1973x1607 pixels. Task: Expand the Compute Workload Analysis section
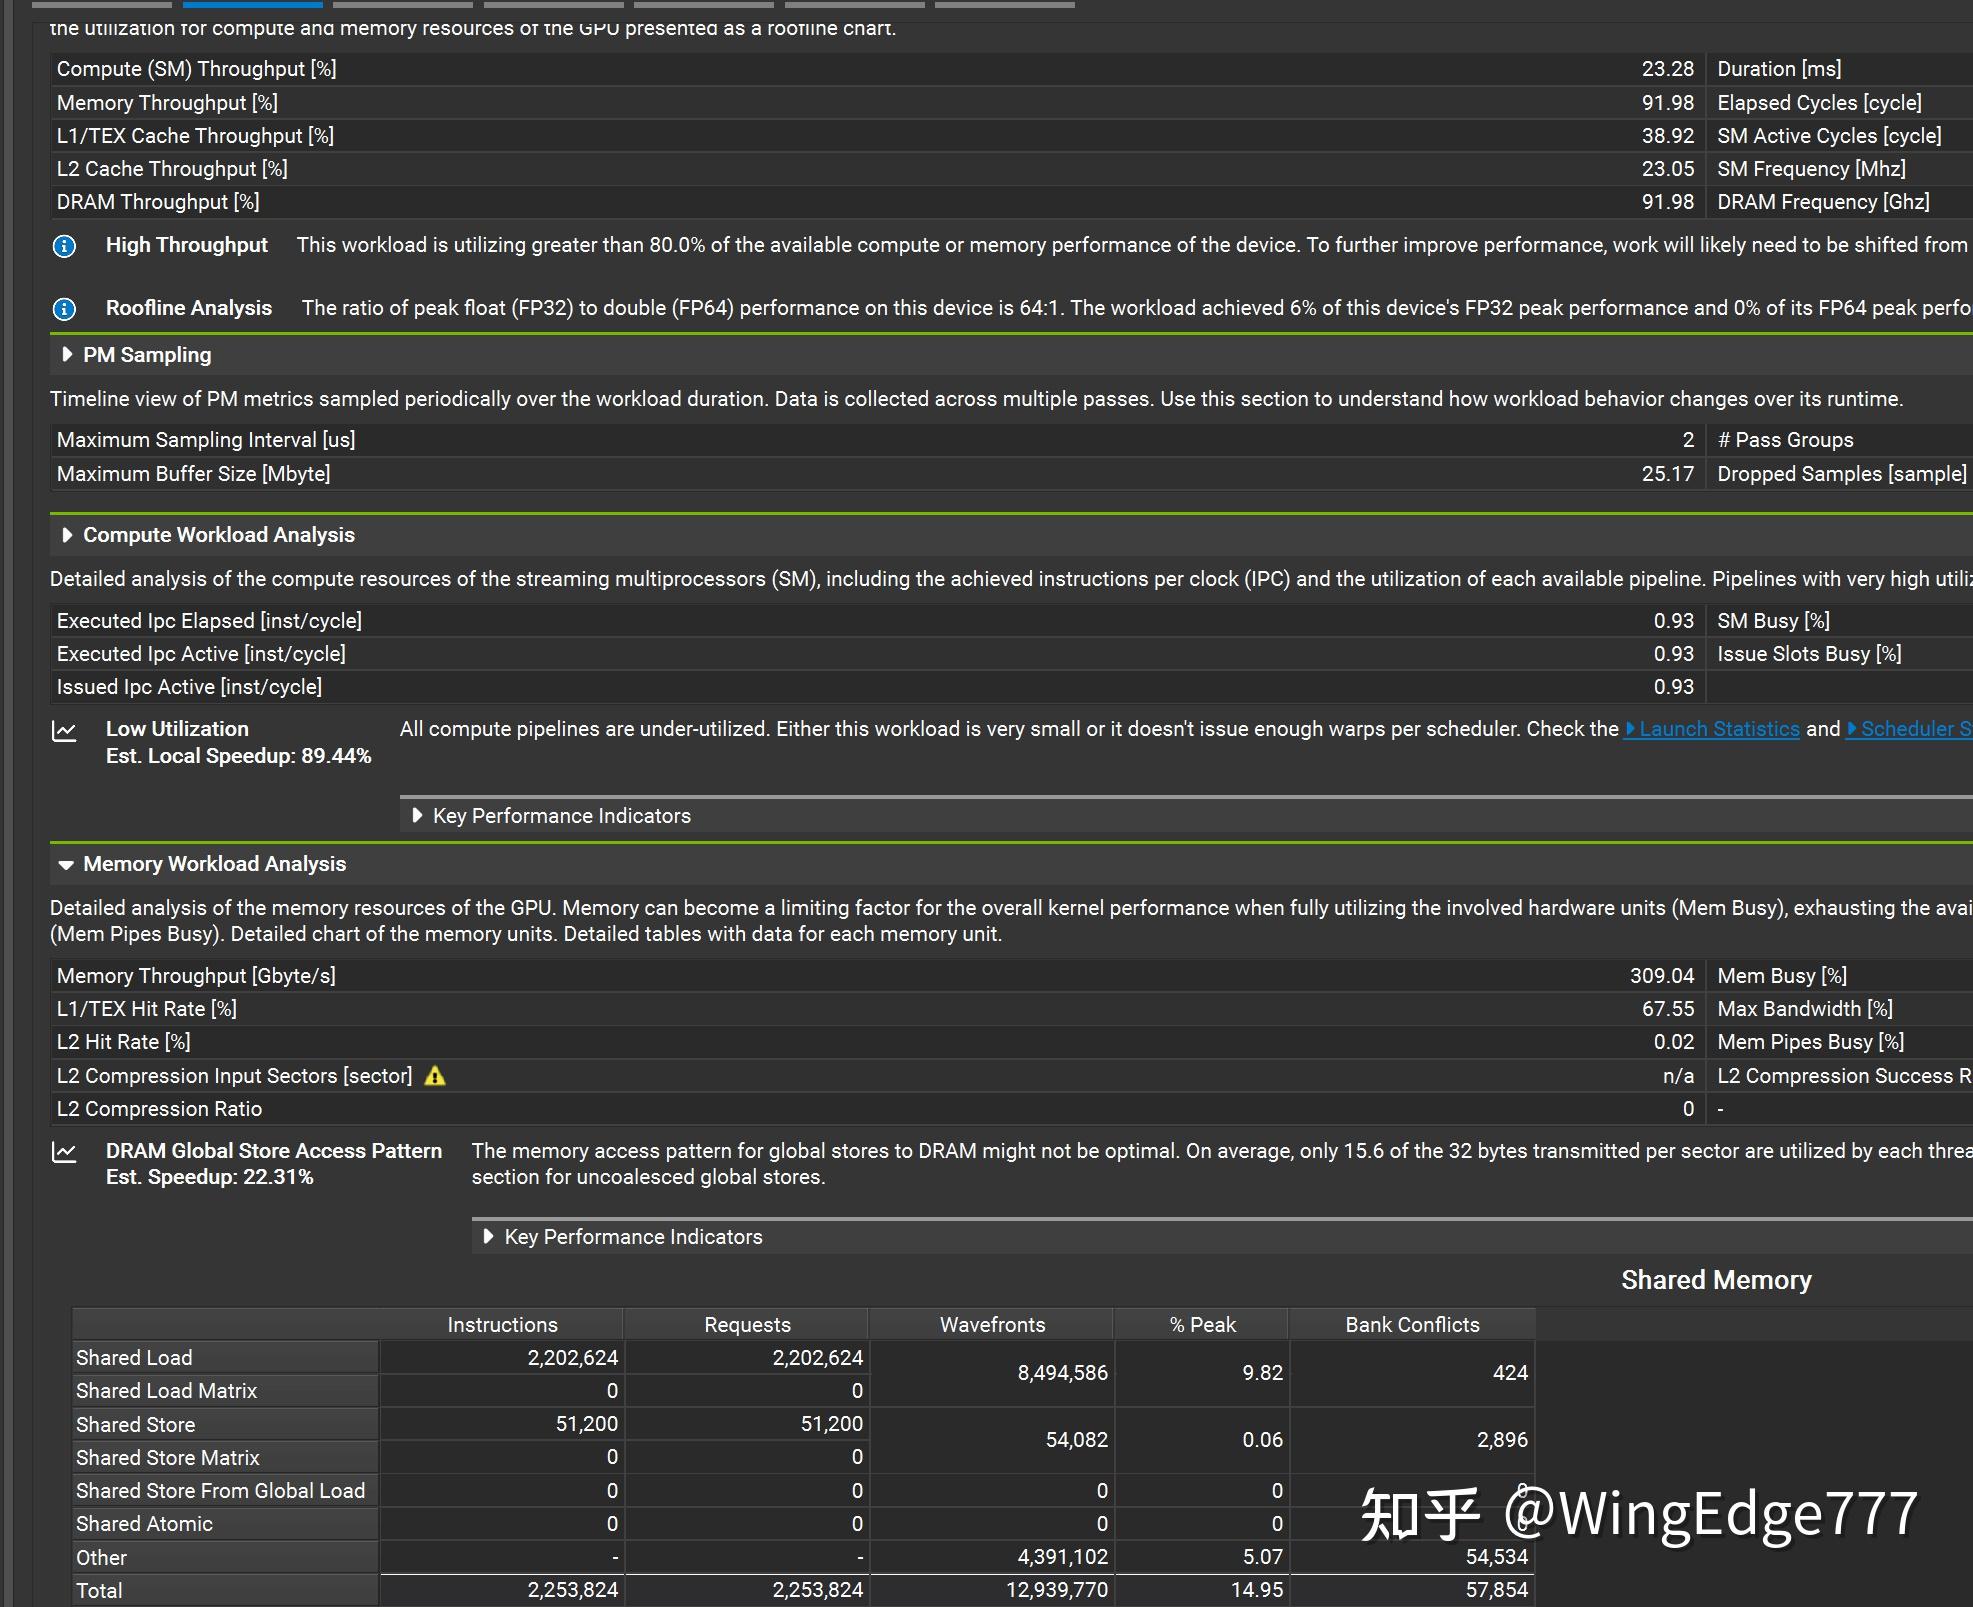point(67,535)
